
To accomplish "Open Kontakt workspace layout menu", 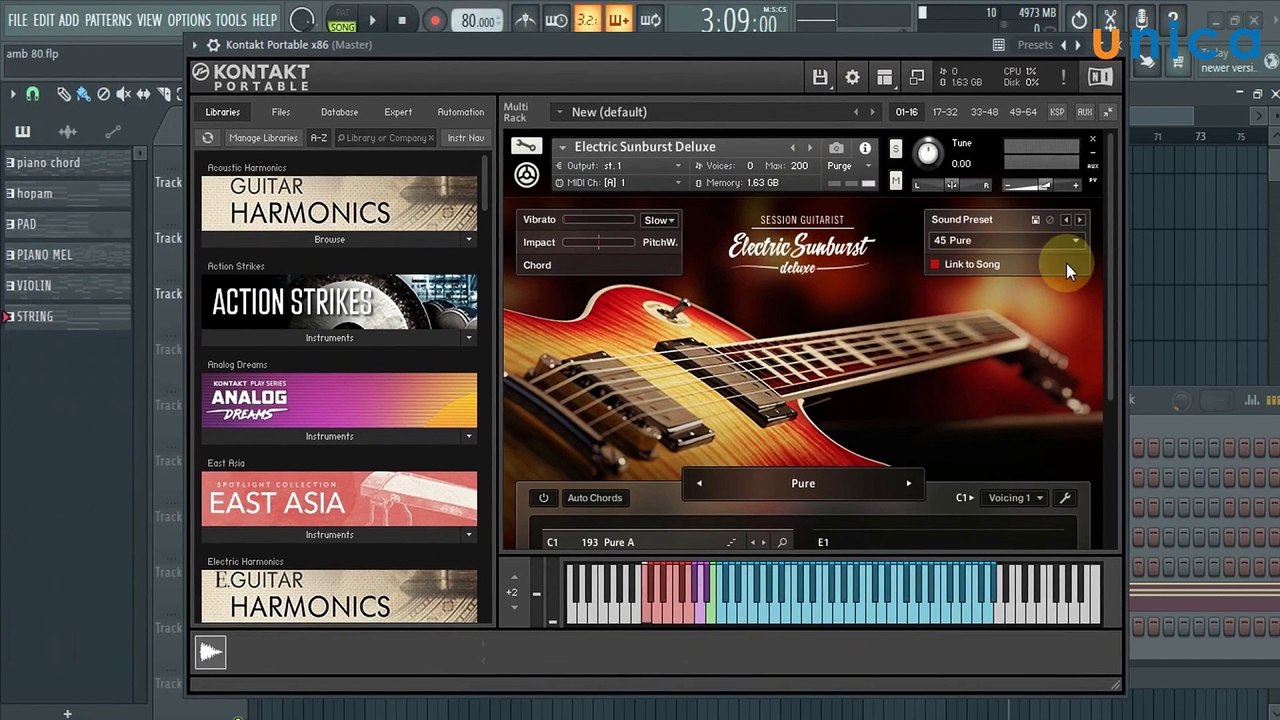I will click(884, 77).
